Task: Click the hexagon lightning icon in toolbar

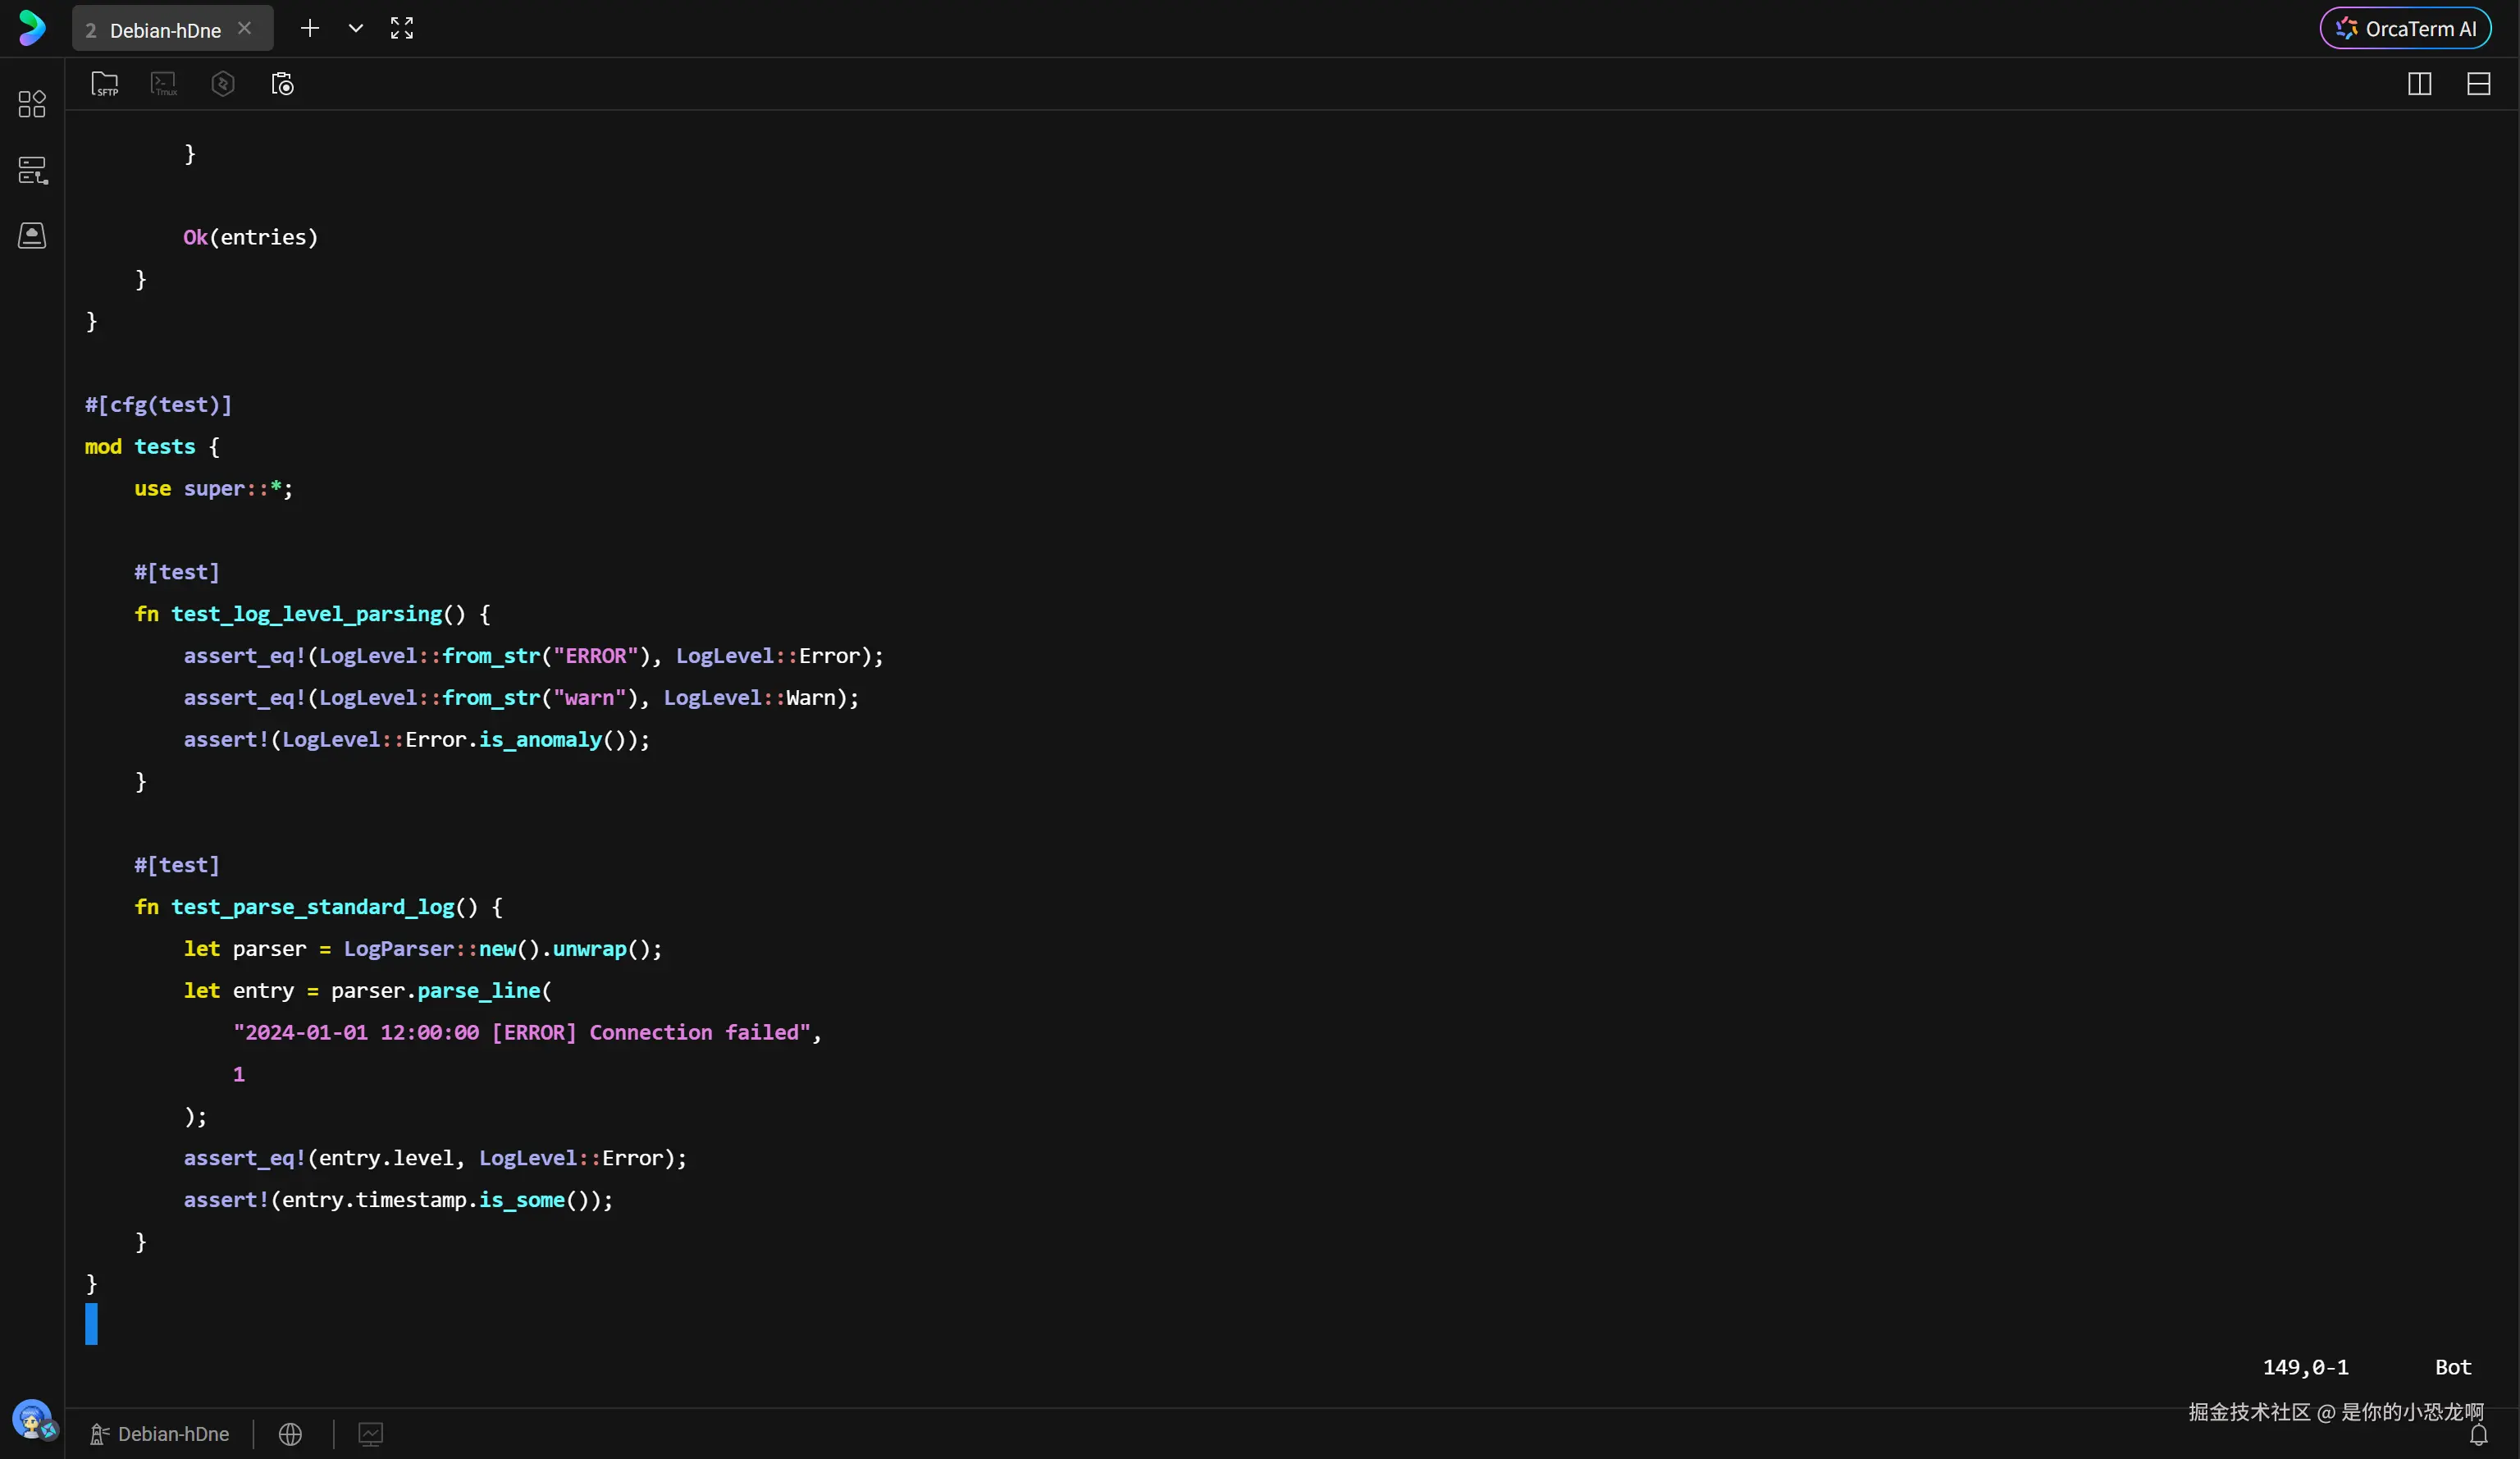Action: click(x=223, y=84)
